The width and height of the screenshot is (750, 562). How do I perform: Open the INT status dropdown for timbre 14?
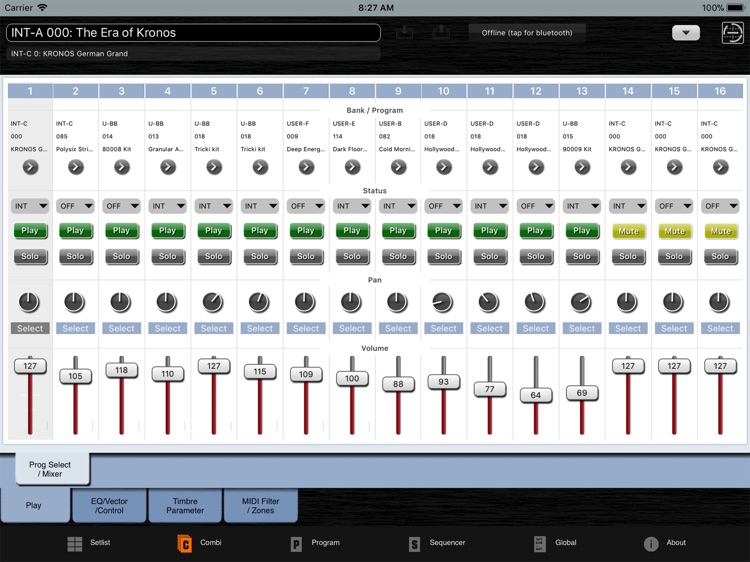click(x=628, y=206)
